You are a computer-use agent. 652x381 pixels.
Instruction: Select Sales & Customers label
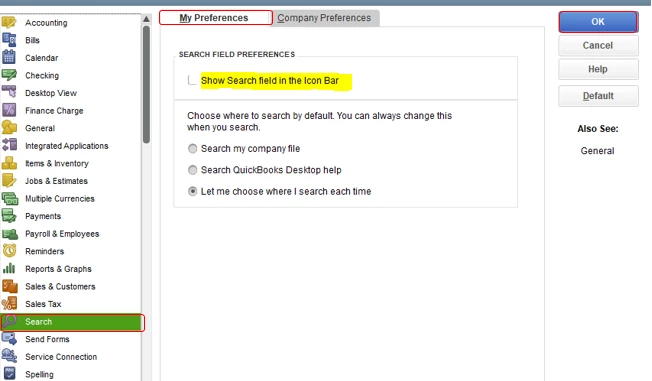click(x=60, y=287)
